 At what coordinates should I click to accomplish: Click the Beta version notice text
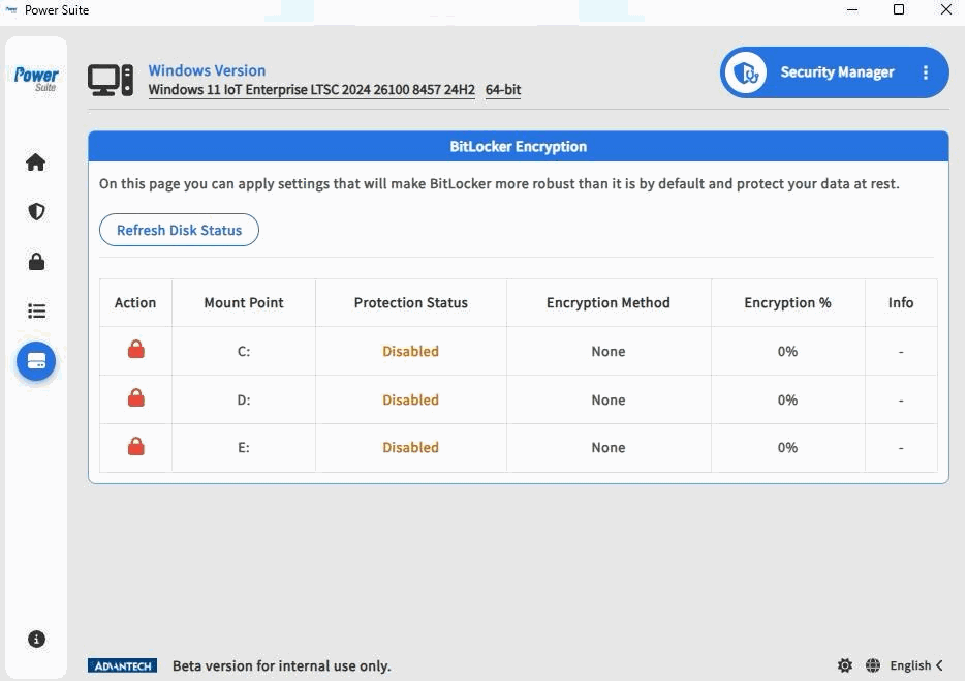282,666
